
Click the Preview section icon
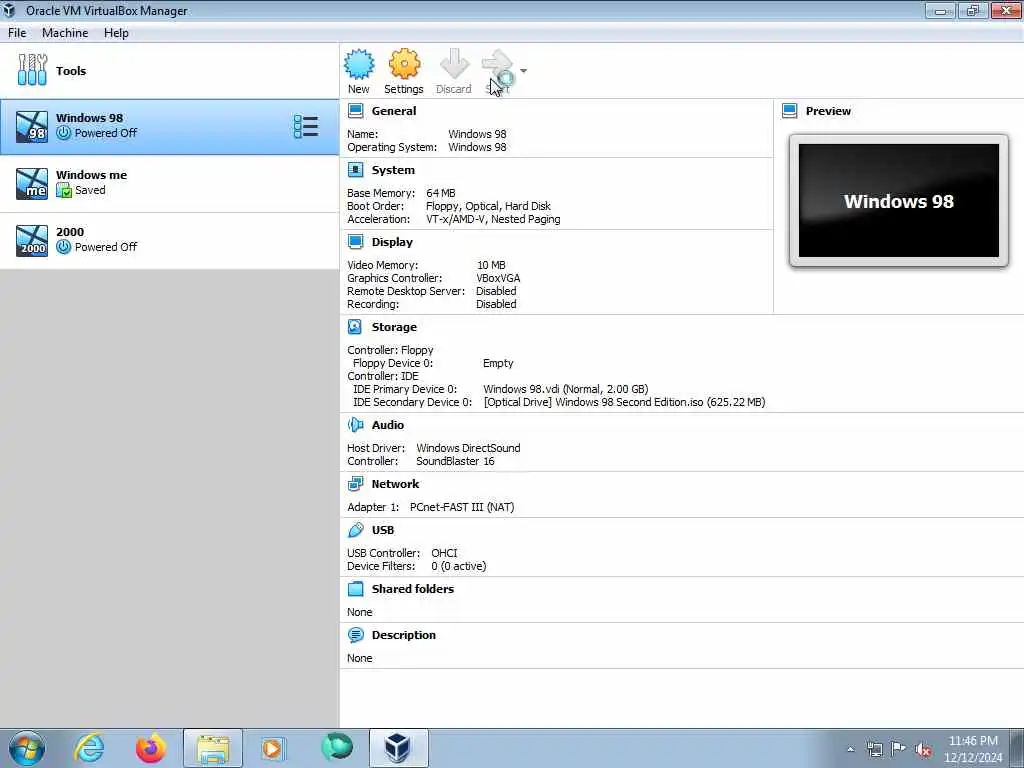pyautogui.click(x=790, y=111)
